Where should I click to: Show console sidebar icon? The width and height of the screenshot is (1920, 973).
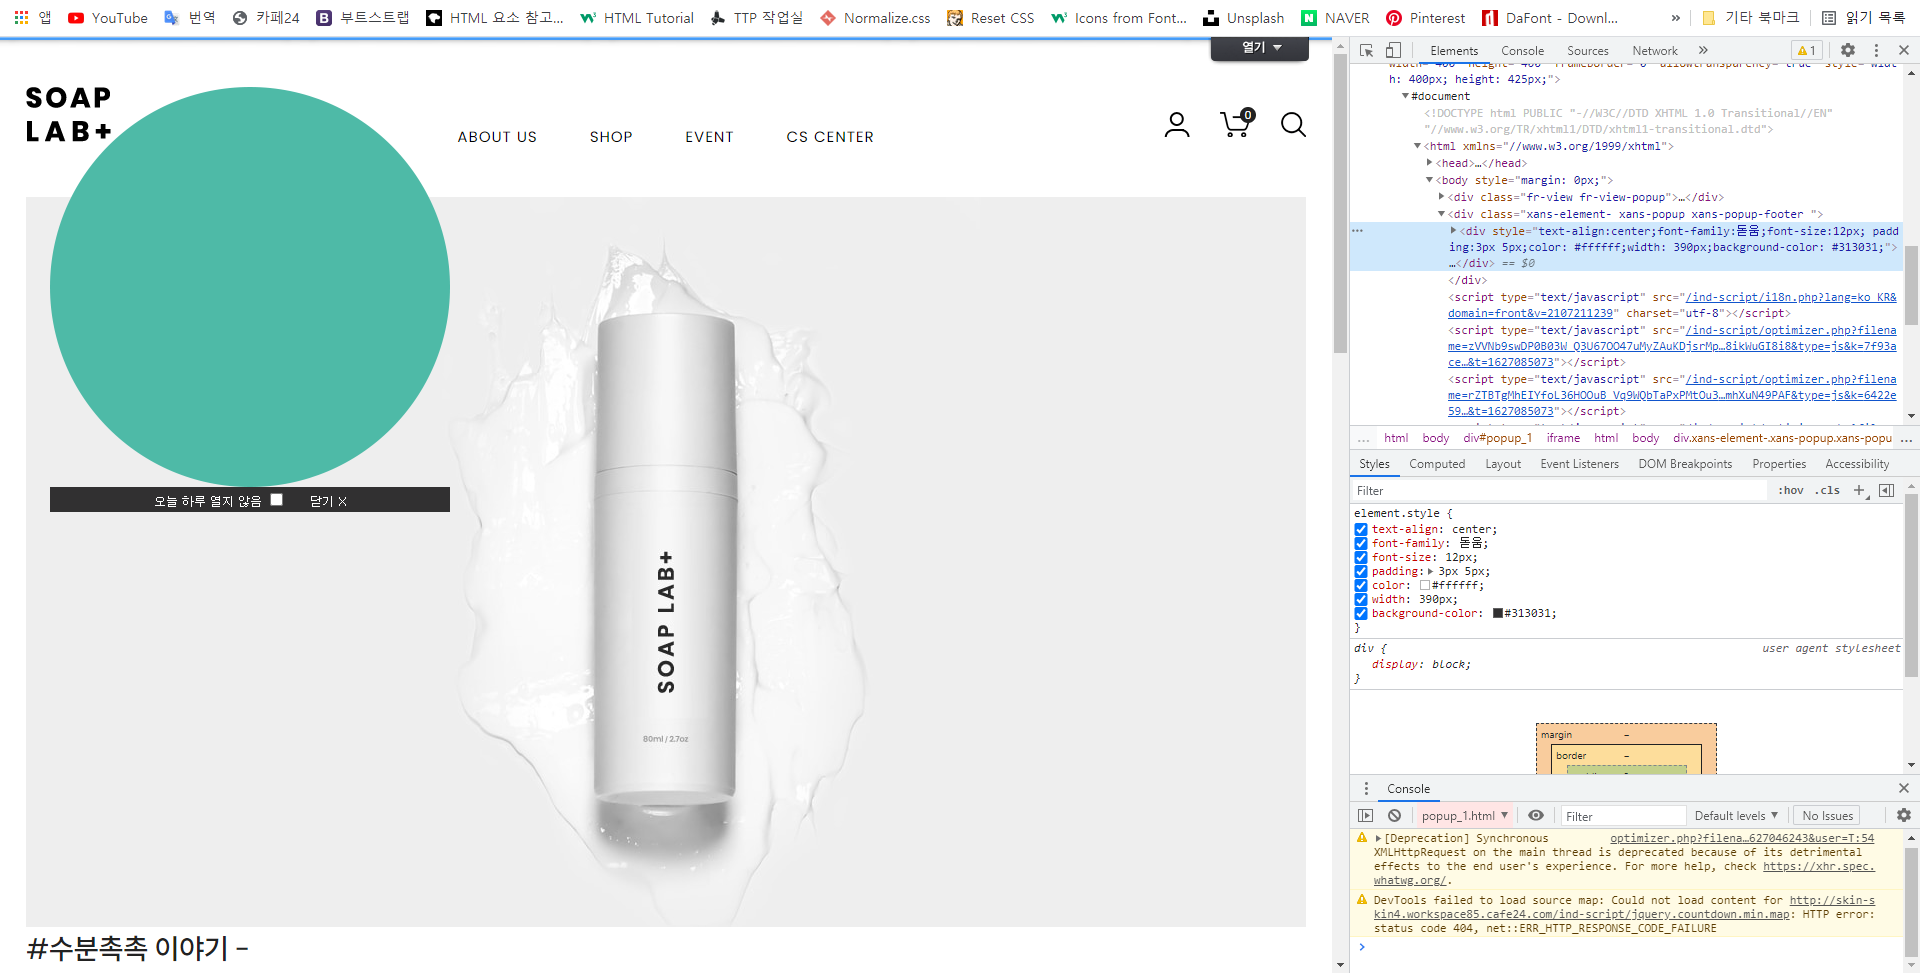(x=1366, y=816)
